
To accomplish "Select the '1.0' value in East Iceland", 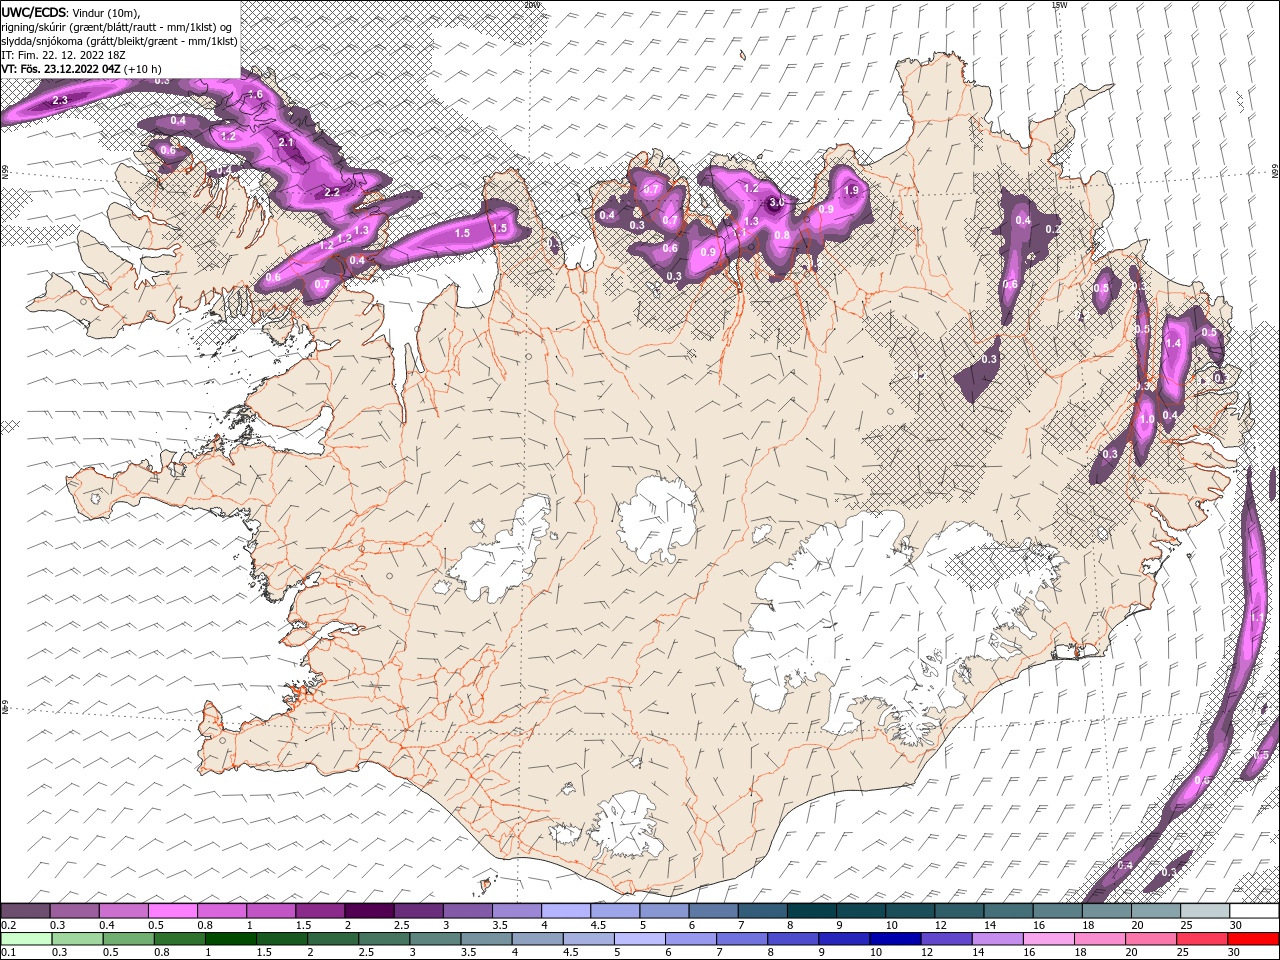I will pyautogui.click(x=1147, y=420).
